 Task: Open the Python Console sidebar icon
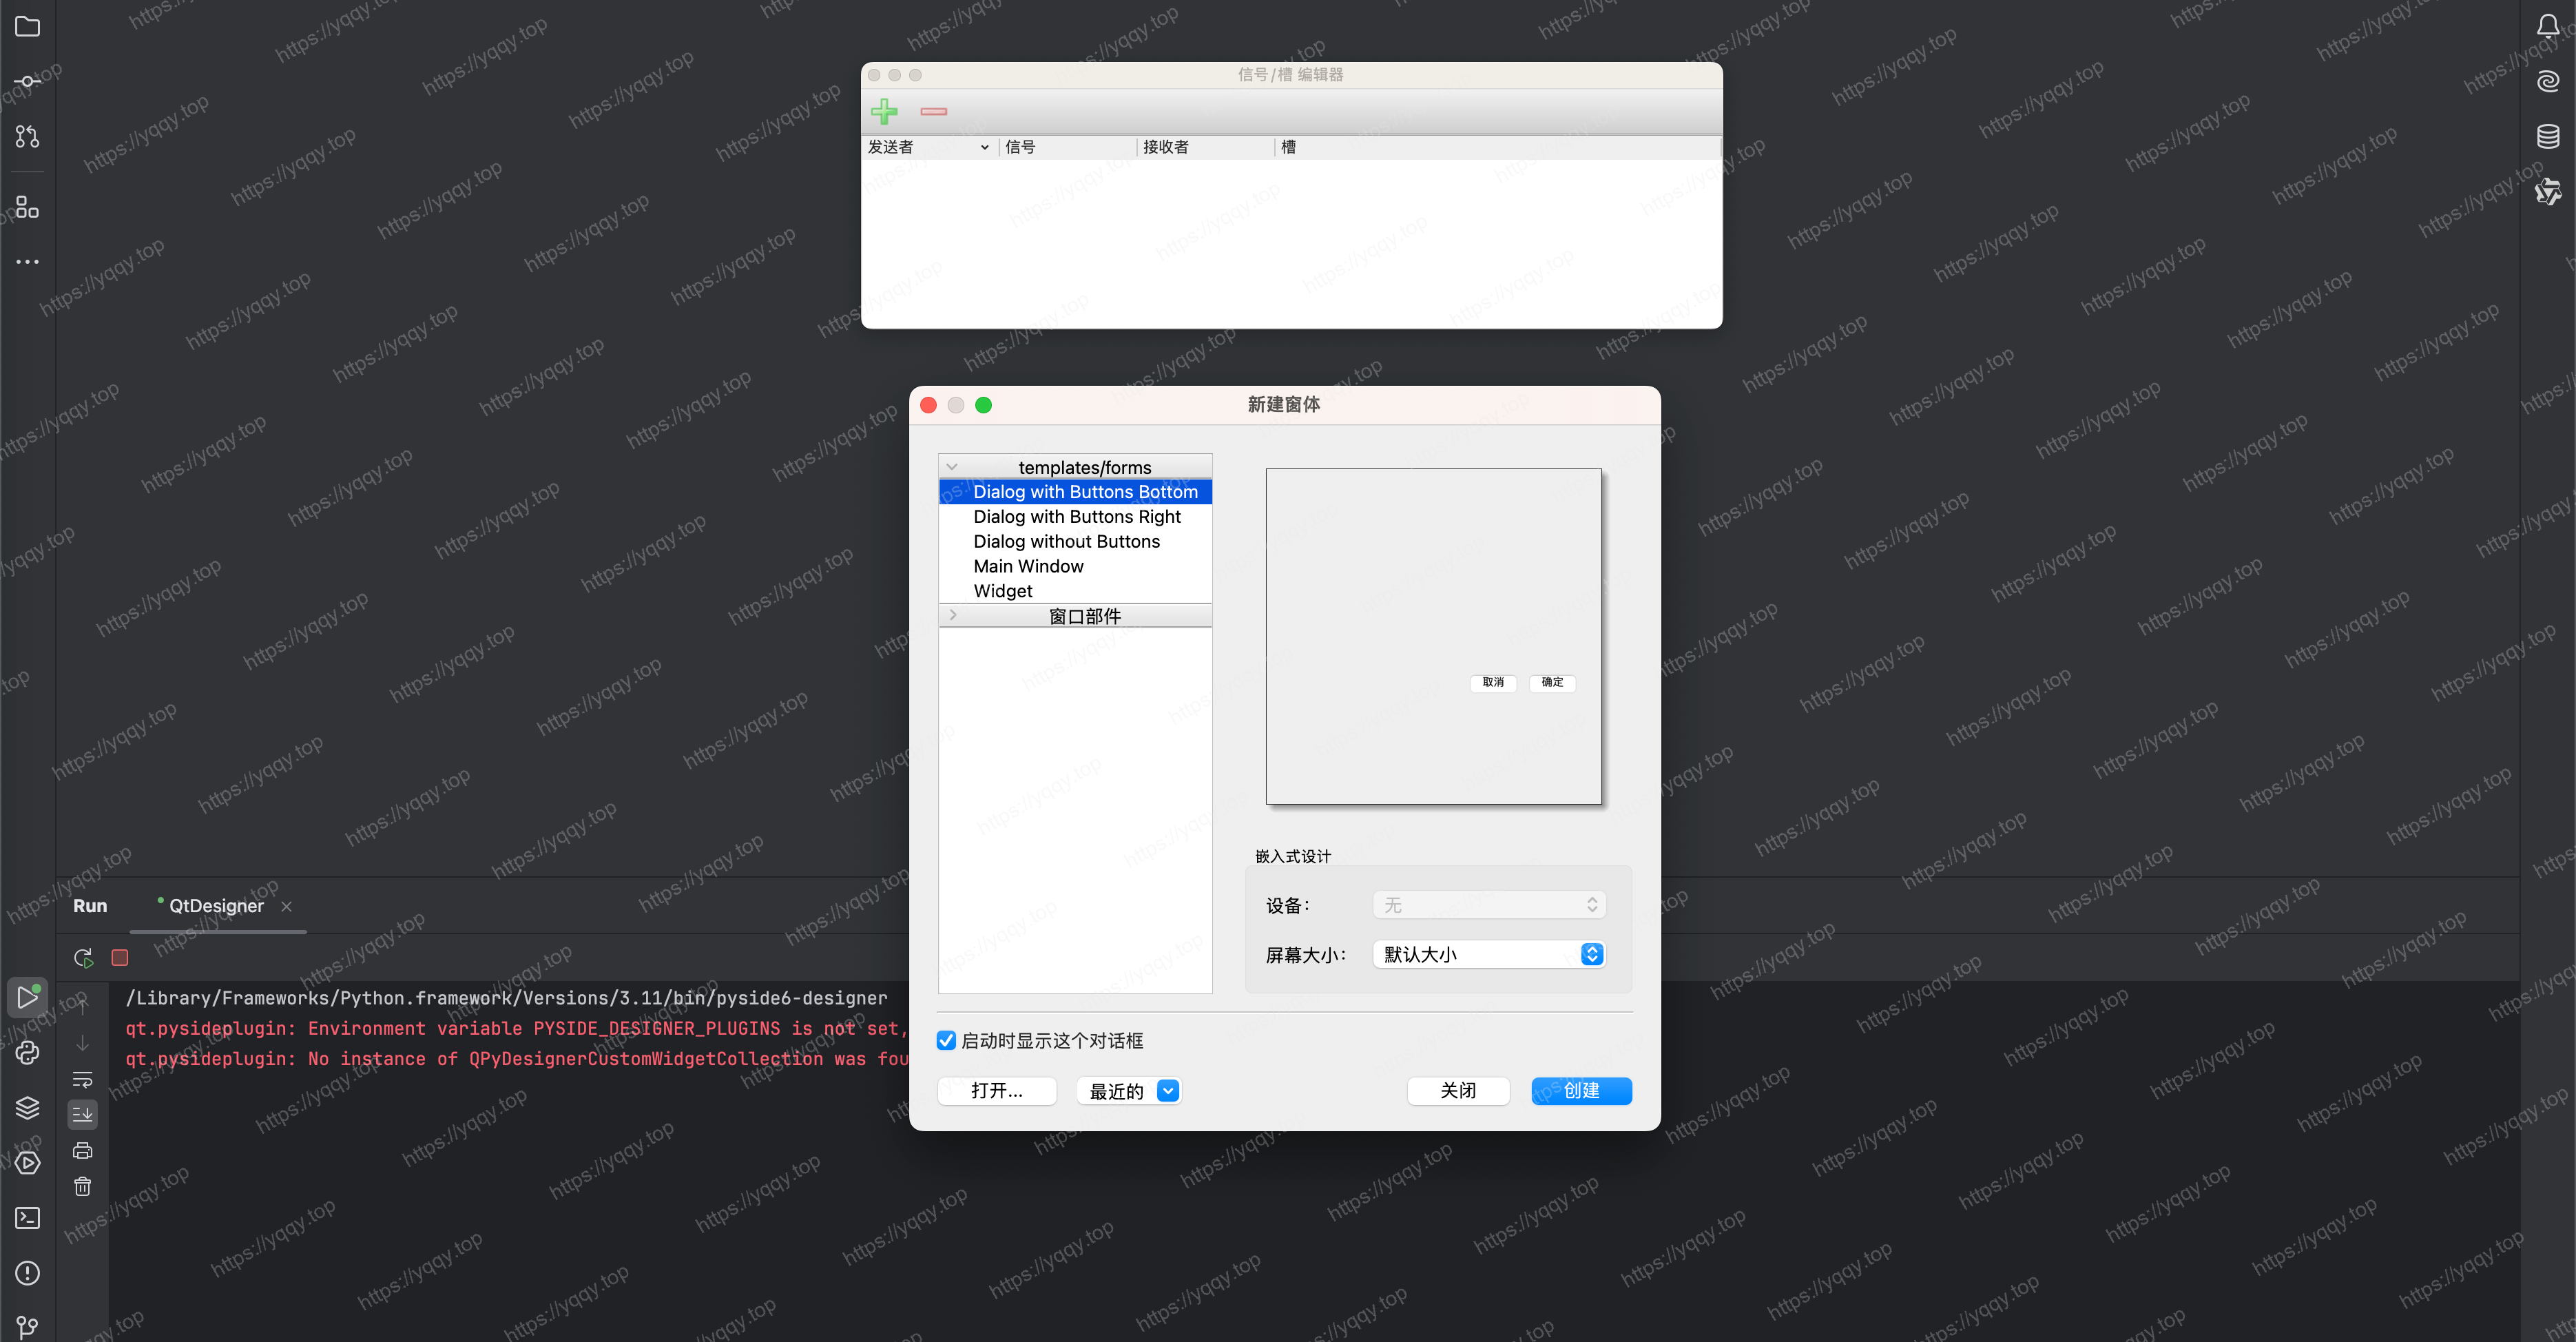[27, 1052]
